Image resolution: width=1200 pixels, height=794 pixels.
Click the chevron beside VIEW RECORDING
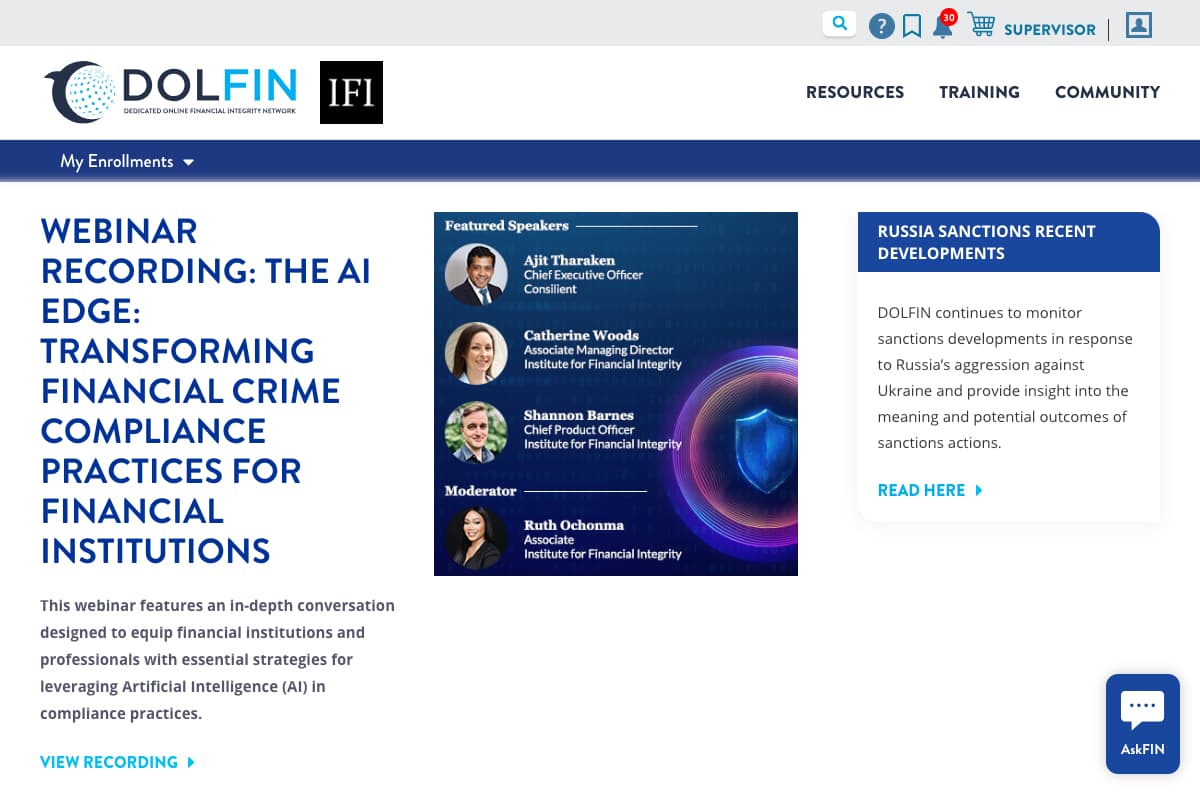tap(192, 762)
